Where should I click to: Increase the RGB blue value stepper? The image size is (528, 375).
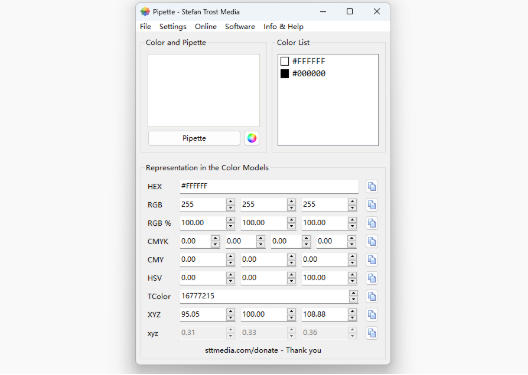click(352, 201)
